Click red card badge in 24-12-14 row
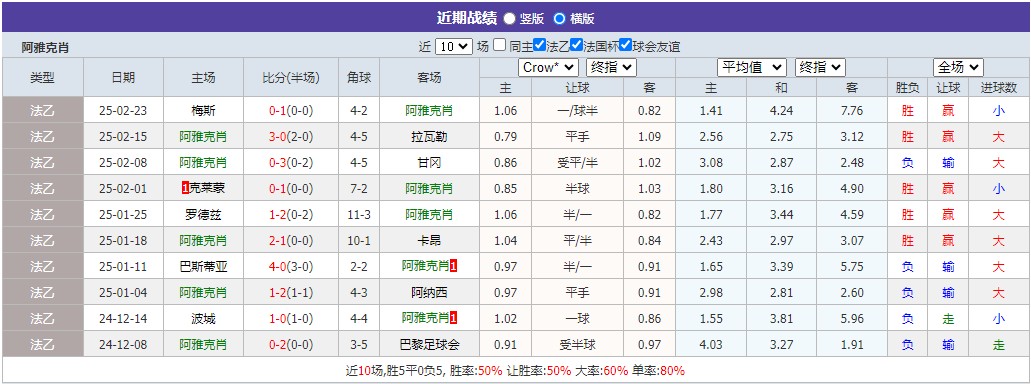This screenshot has height=384, width=1031. pyautogui.click(x=454, y=318)
